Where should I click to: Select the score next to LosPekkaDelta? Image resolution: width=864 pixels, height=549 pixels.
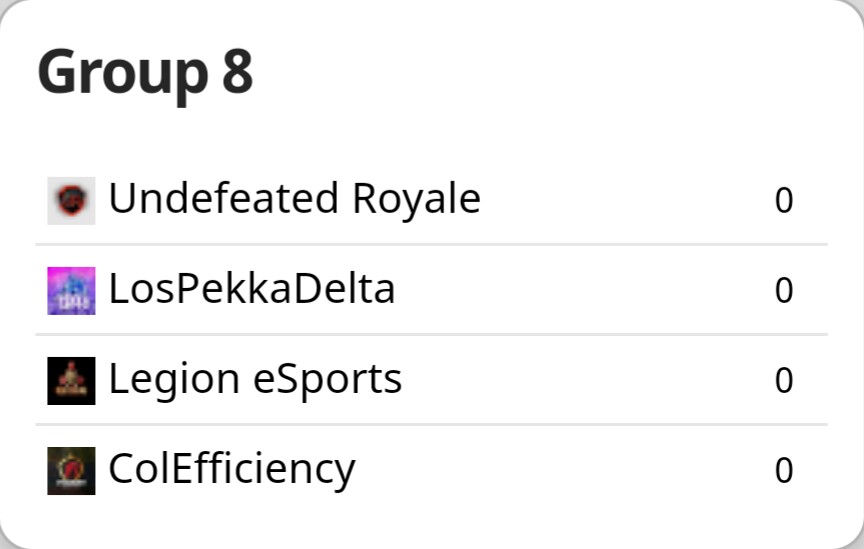click(784, 291)
